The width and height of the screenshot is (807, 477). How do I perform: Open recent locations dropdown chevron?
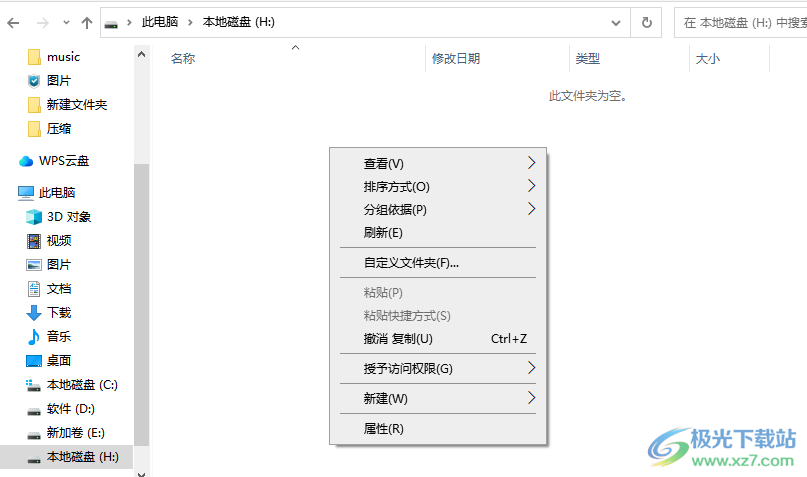(x=66, y=23)
